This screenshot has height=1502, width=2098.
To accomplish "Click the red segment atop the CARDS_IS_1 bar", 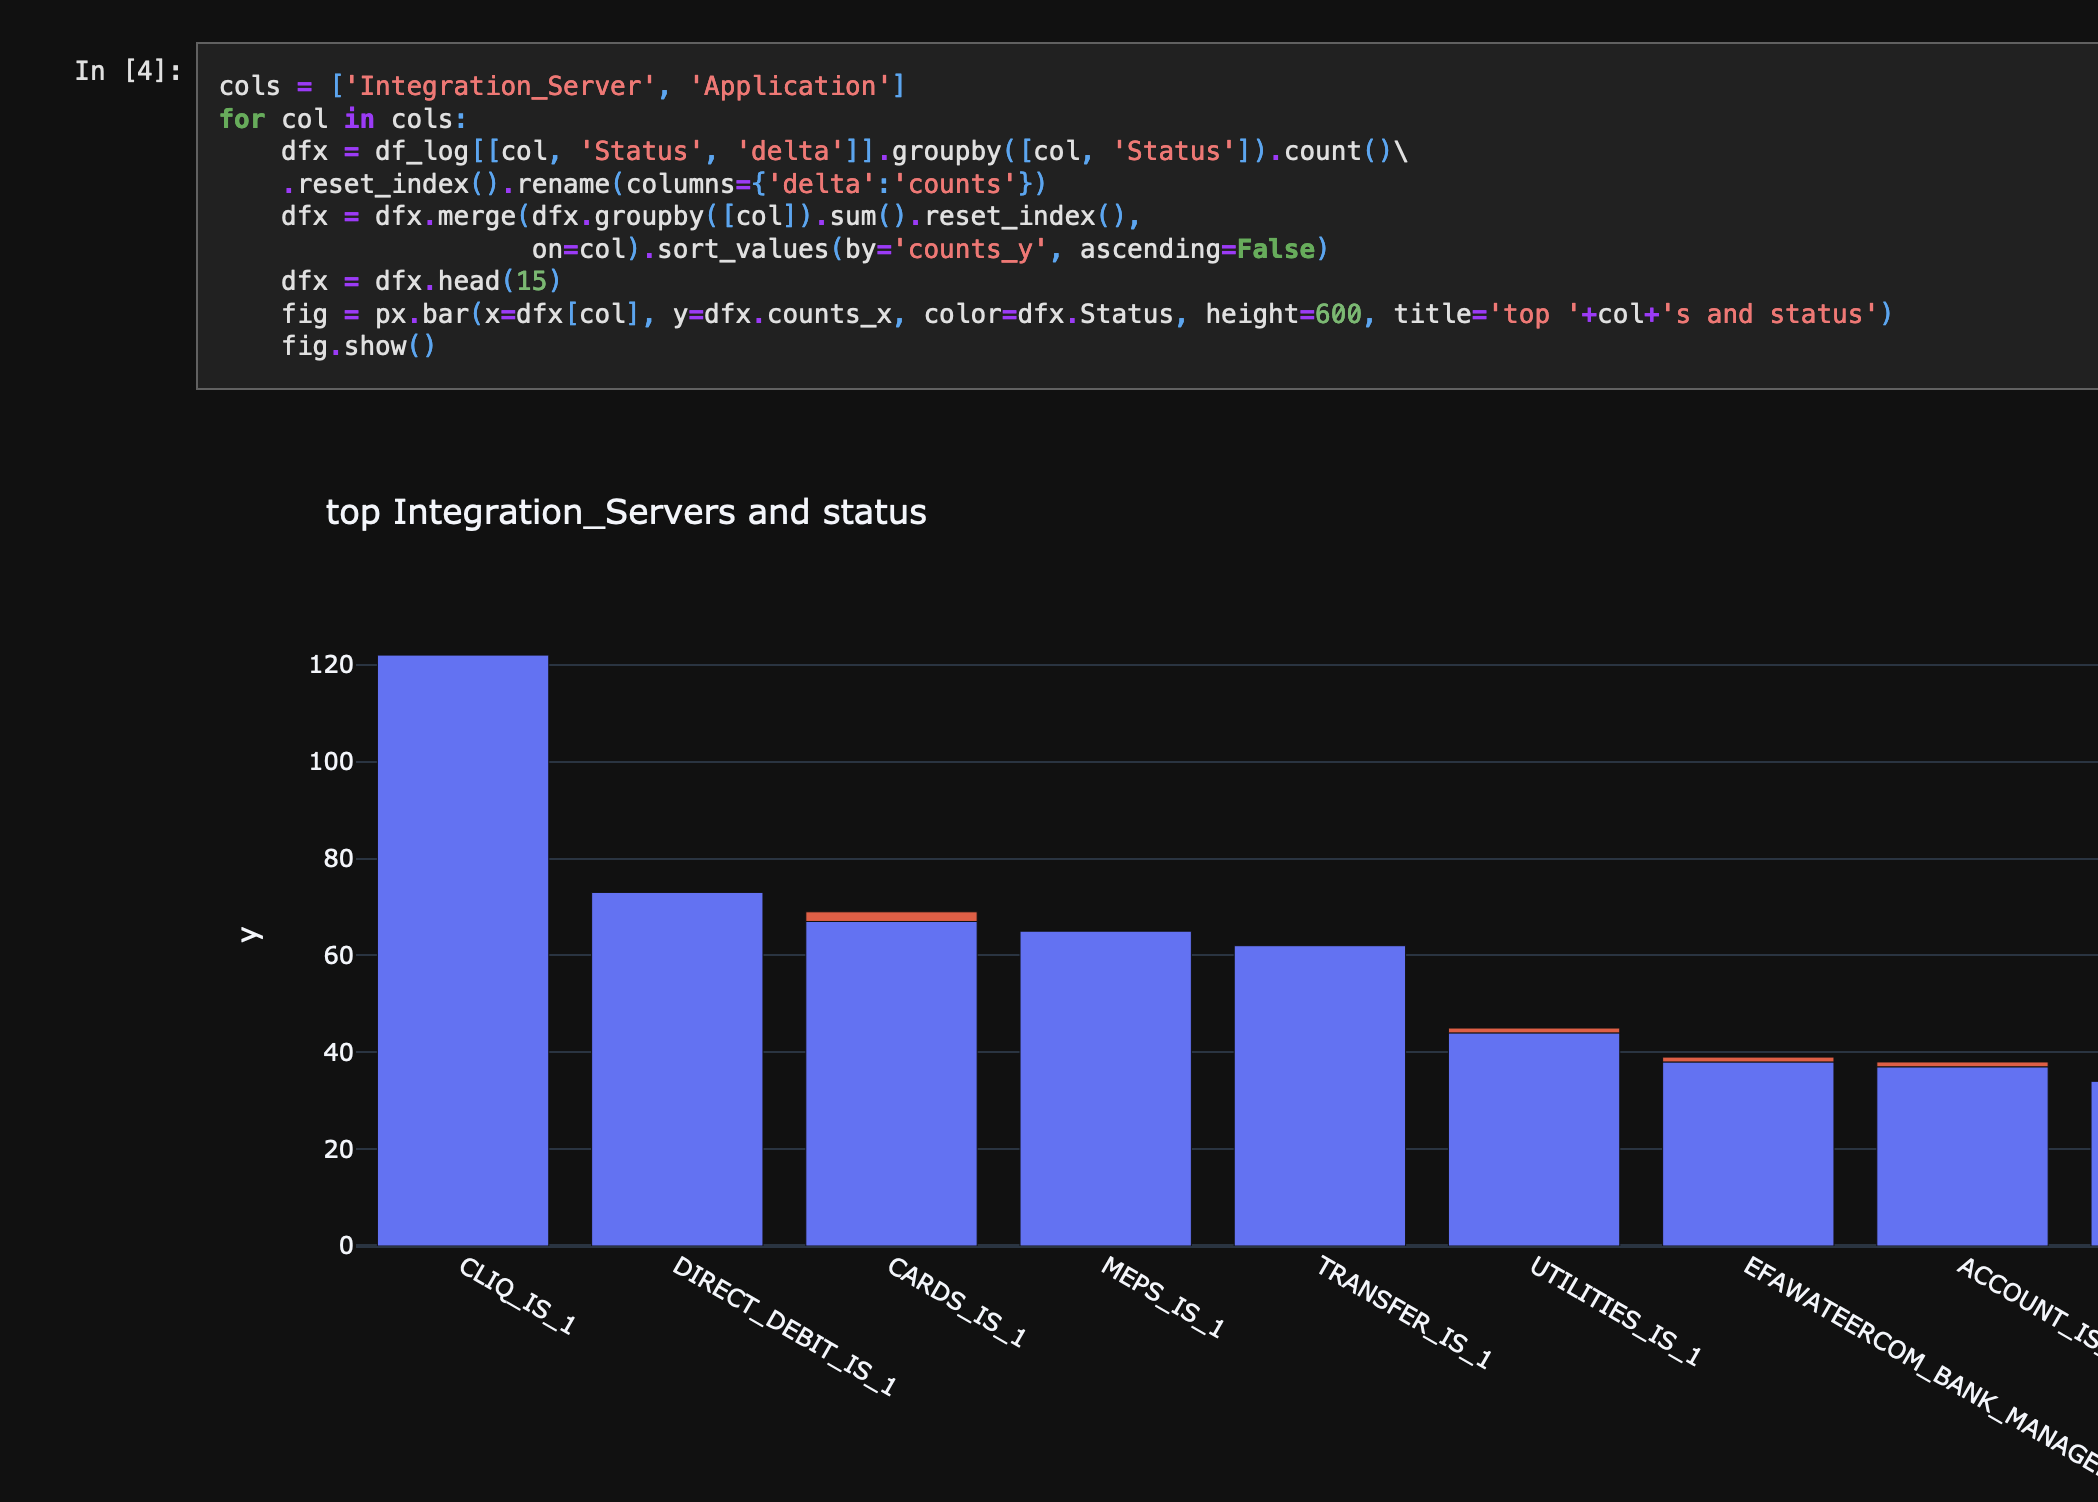I will tap(891, 916).
